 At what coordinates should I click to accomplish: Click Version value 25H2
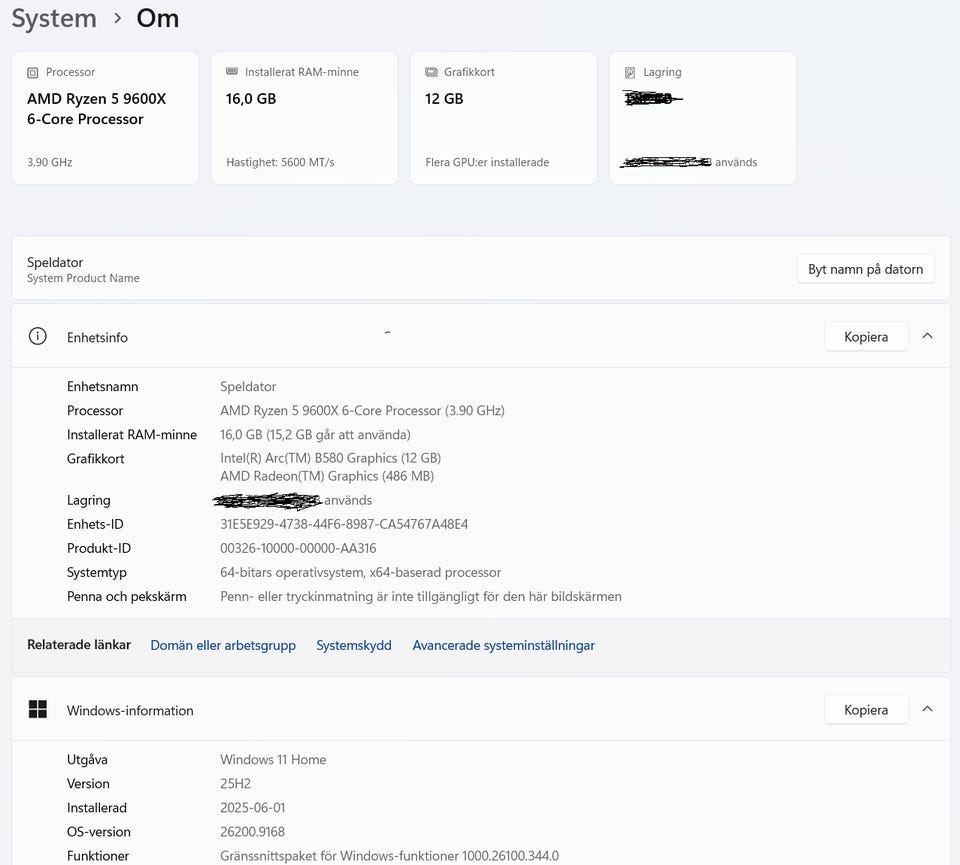(236, 784)
